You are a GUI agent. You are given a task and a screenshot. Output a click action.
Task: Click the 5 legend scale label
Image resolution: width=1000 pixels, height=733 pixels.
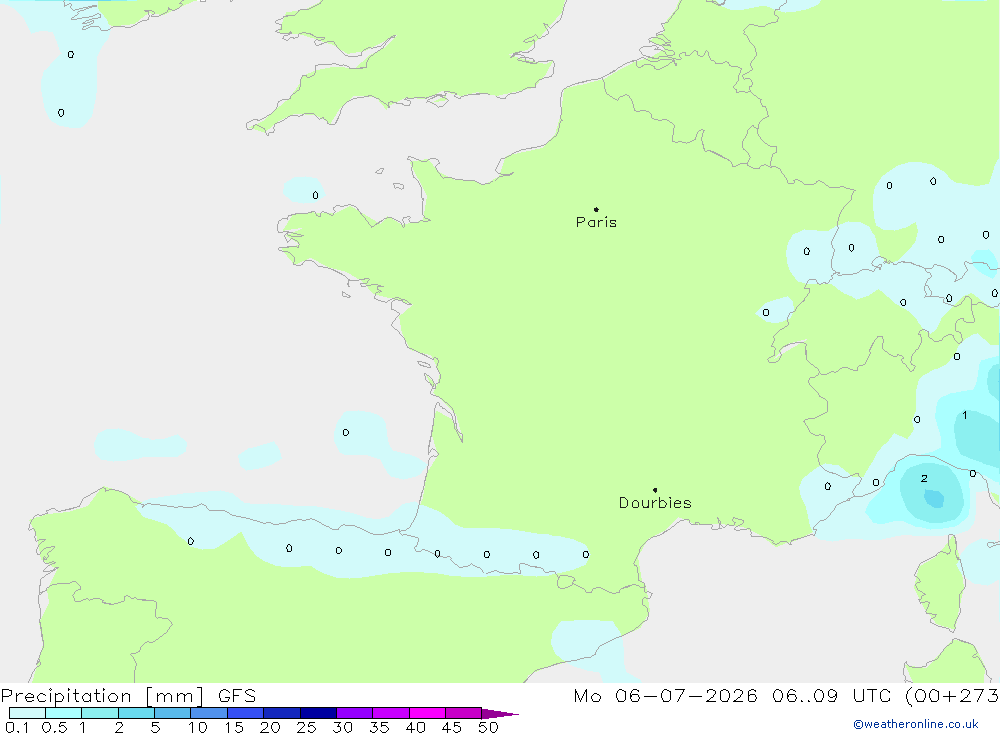[x=155, y=727]
